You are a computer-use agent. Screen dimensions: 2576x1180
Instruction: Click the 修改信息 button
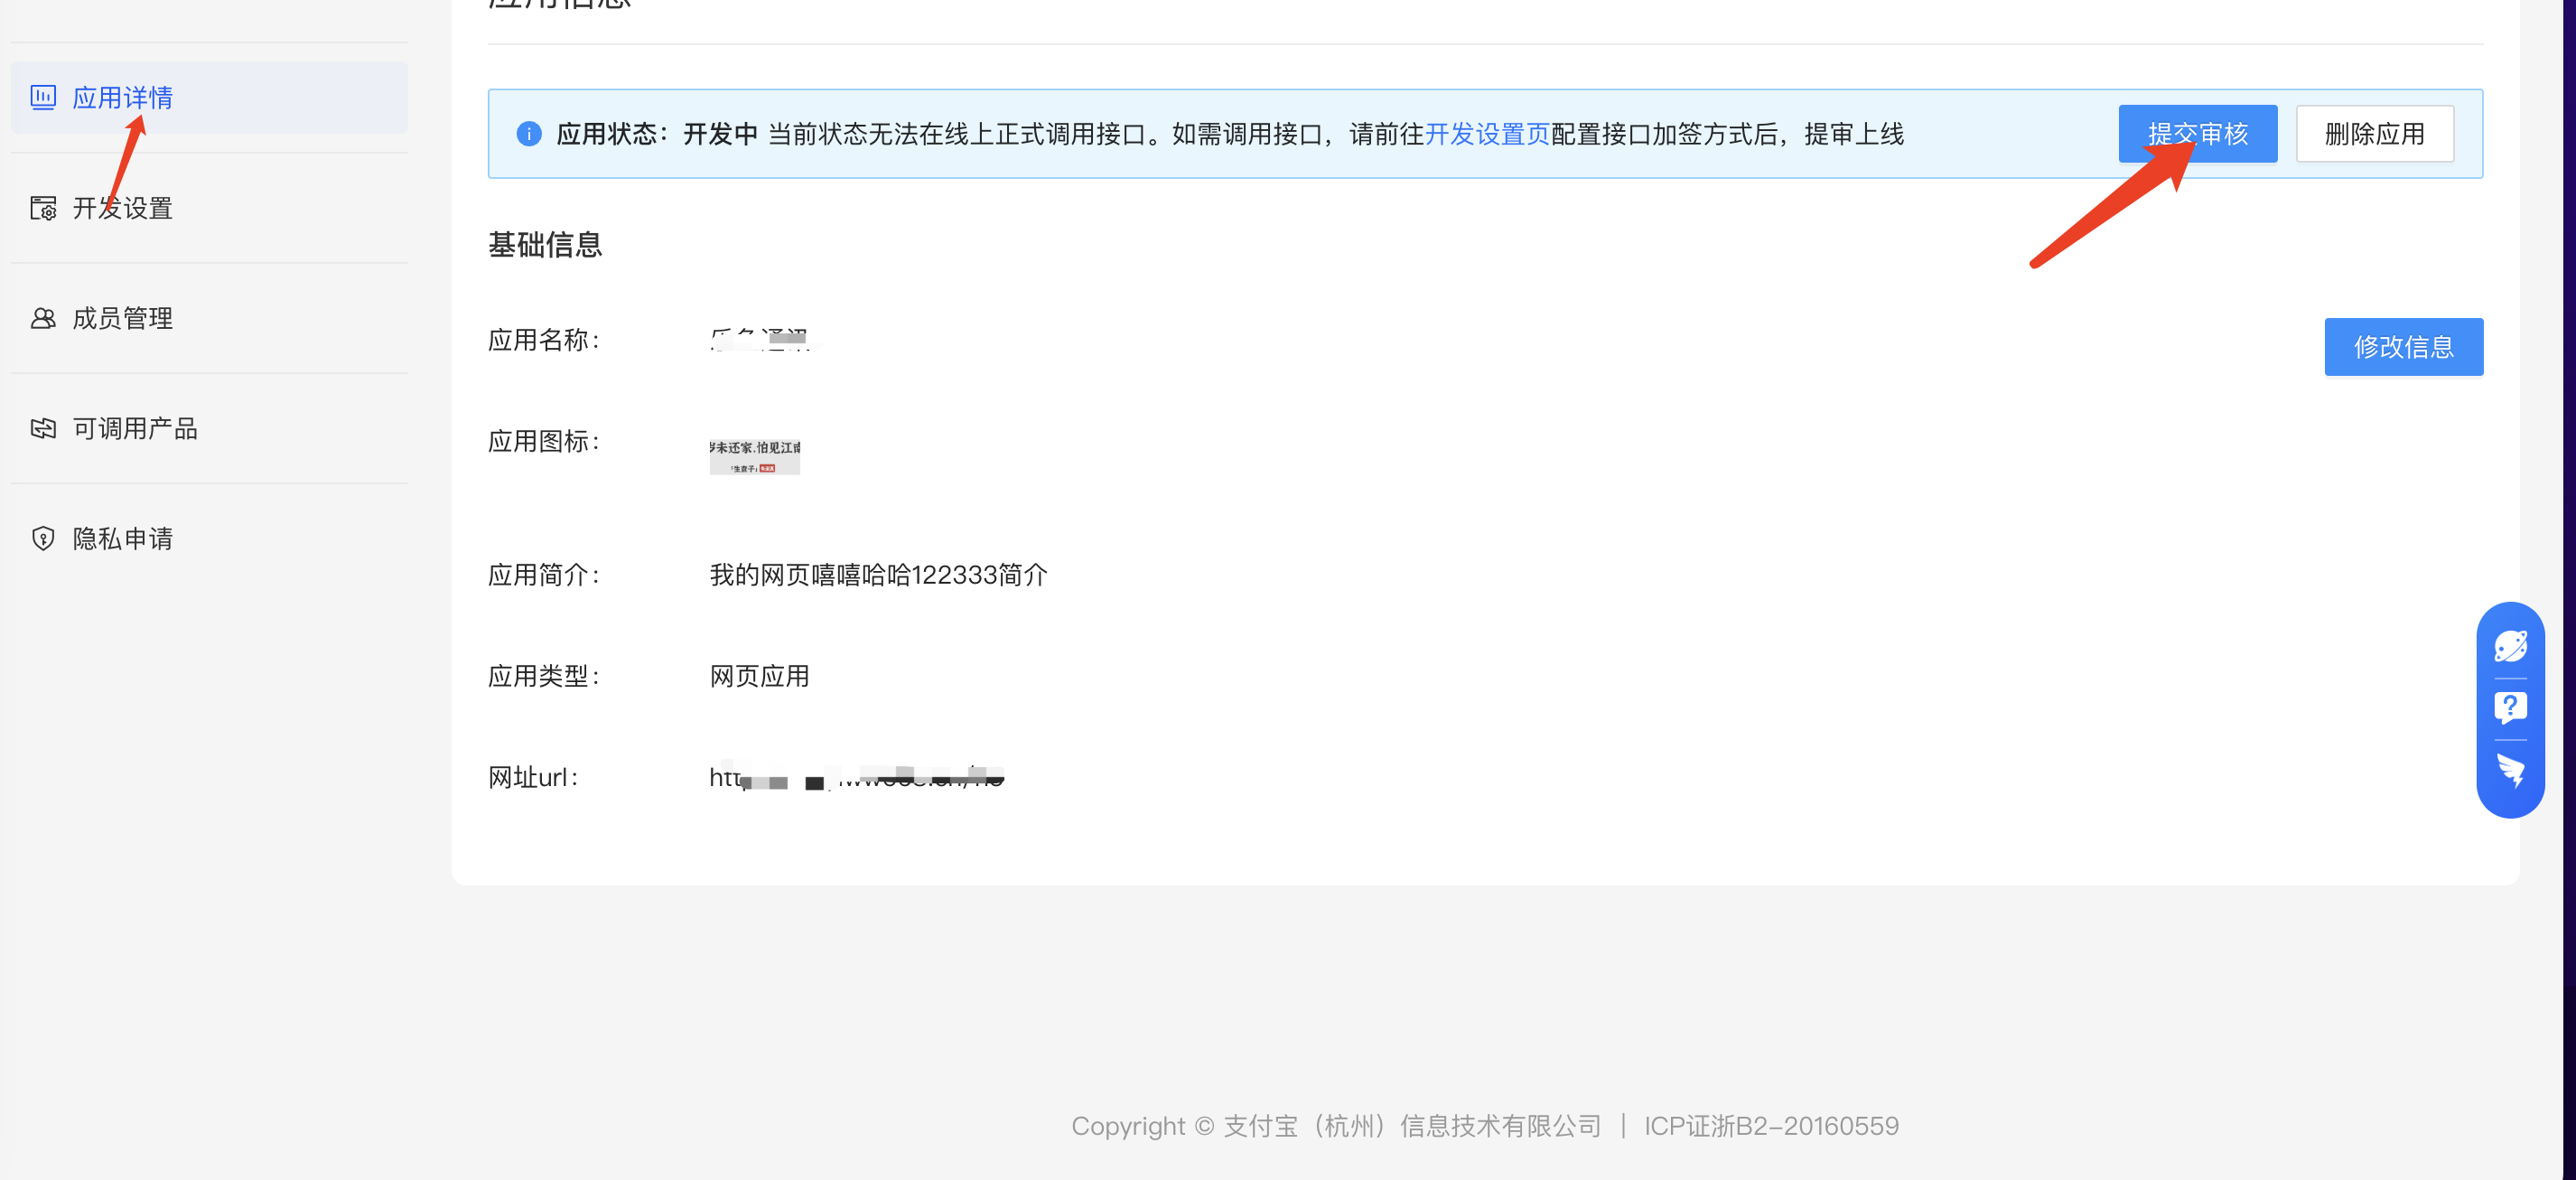(2403, 347)
